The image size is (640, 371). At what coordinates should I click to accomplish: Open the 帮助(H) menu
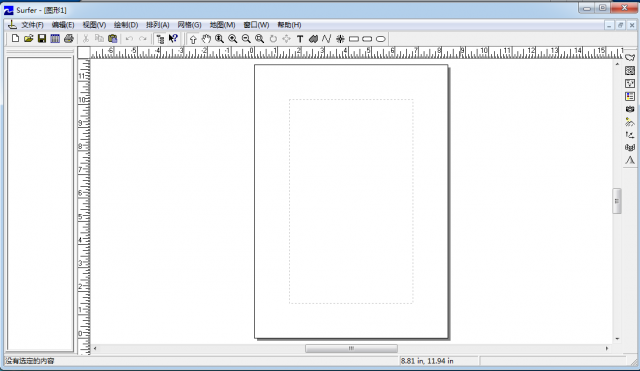289,25
